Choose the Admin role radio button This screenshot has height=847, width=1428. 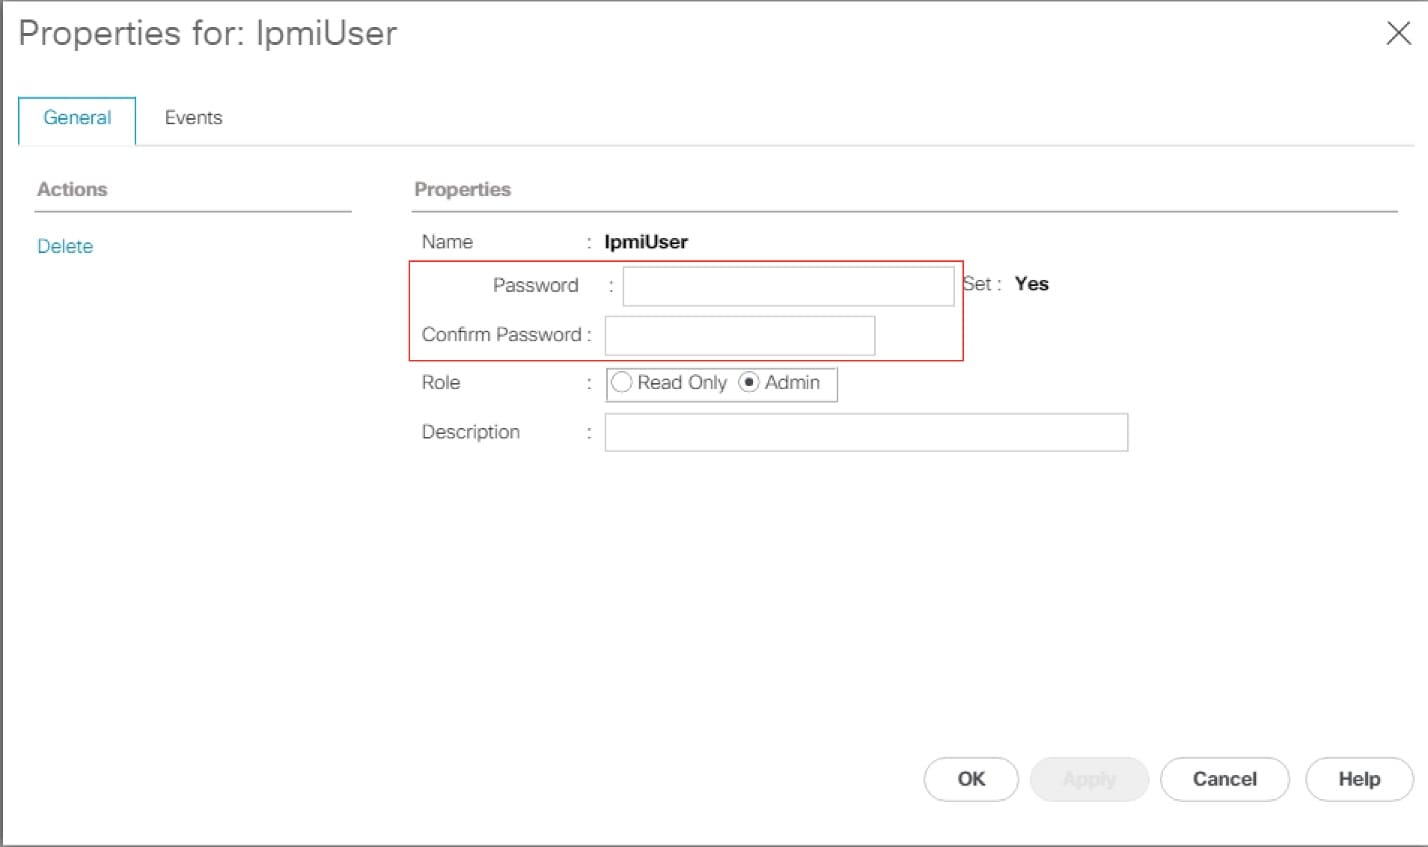click(x=749, y=383)
